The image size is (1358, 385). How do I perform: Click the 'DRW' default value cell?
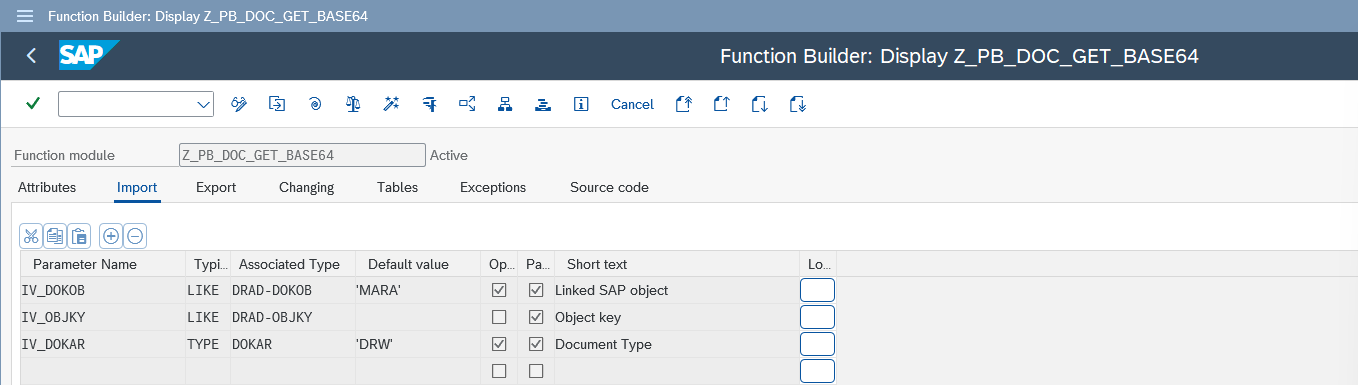coord(418,344)
